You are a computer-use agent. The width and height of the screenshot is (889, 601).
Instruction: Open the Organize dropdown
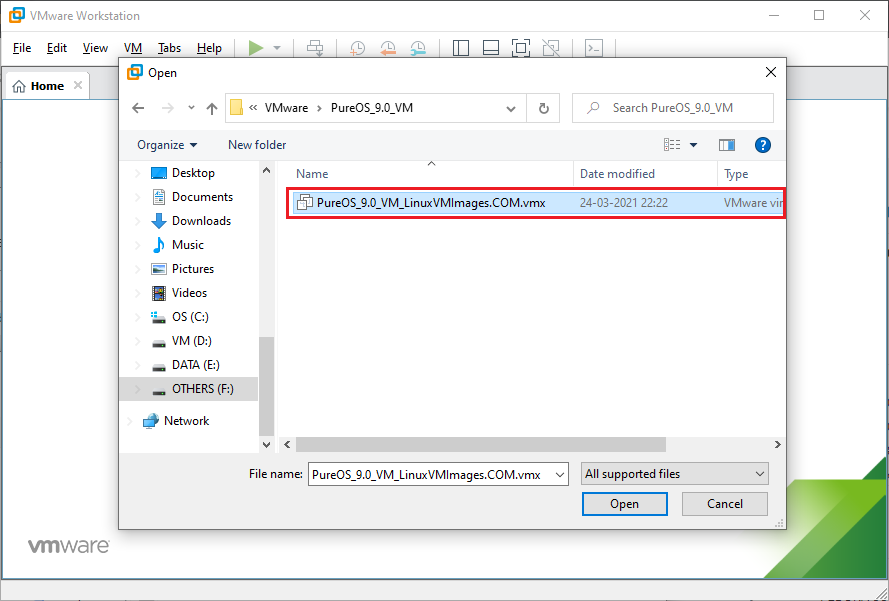(167, 145)
